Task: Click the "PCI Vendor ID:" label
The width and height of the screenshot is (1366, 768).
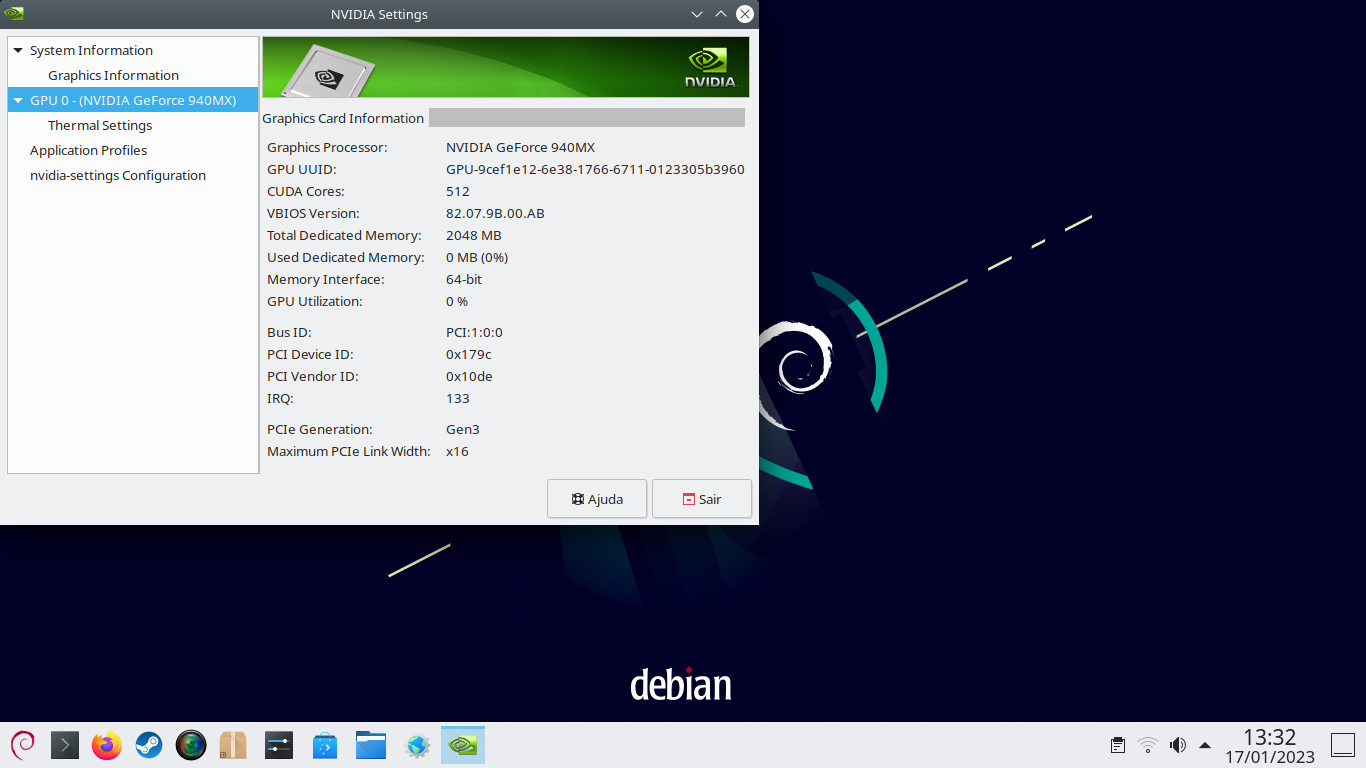Action: click(x=313, y=376)
